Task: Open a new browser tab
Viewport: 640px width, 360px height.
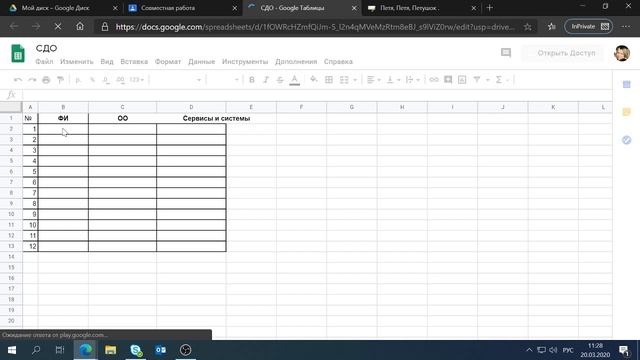Action: (x=490, y=8)
